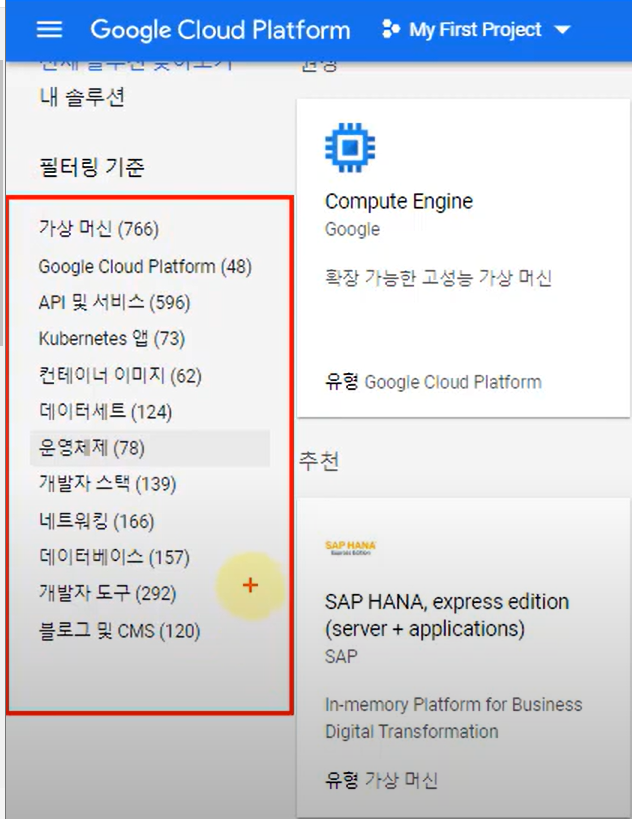
Task: Filter by 가상 머신 (766)
Action: (x=99, y=229)
